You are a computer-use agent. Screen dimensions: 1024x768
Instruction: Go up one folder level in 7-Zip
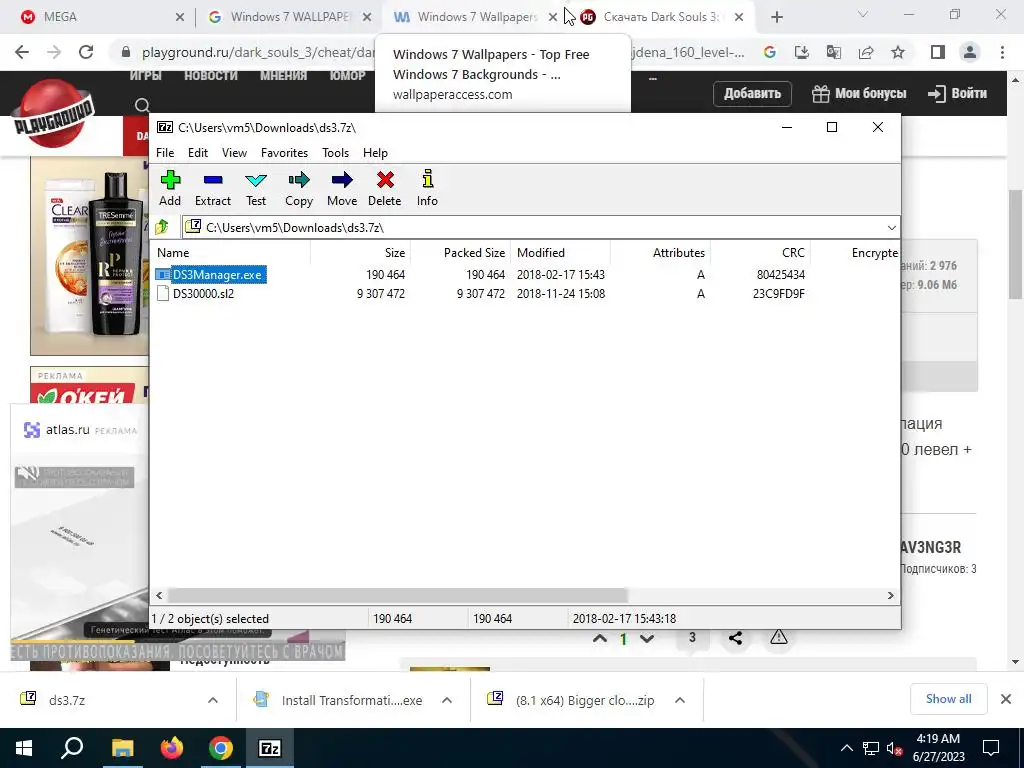coord(162,227)
